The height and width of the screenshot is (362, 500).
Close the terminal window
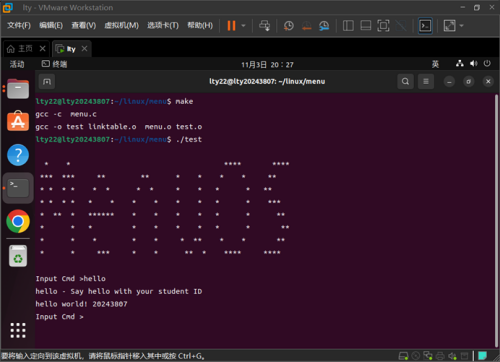(x=488, y=82)
